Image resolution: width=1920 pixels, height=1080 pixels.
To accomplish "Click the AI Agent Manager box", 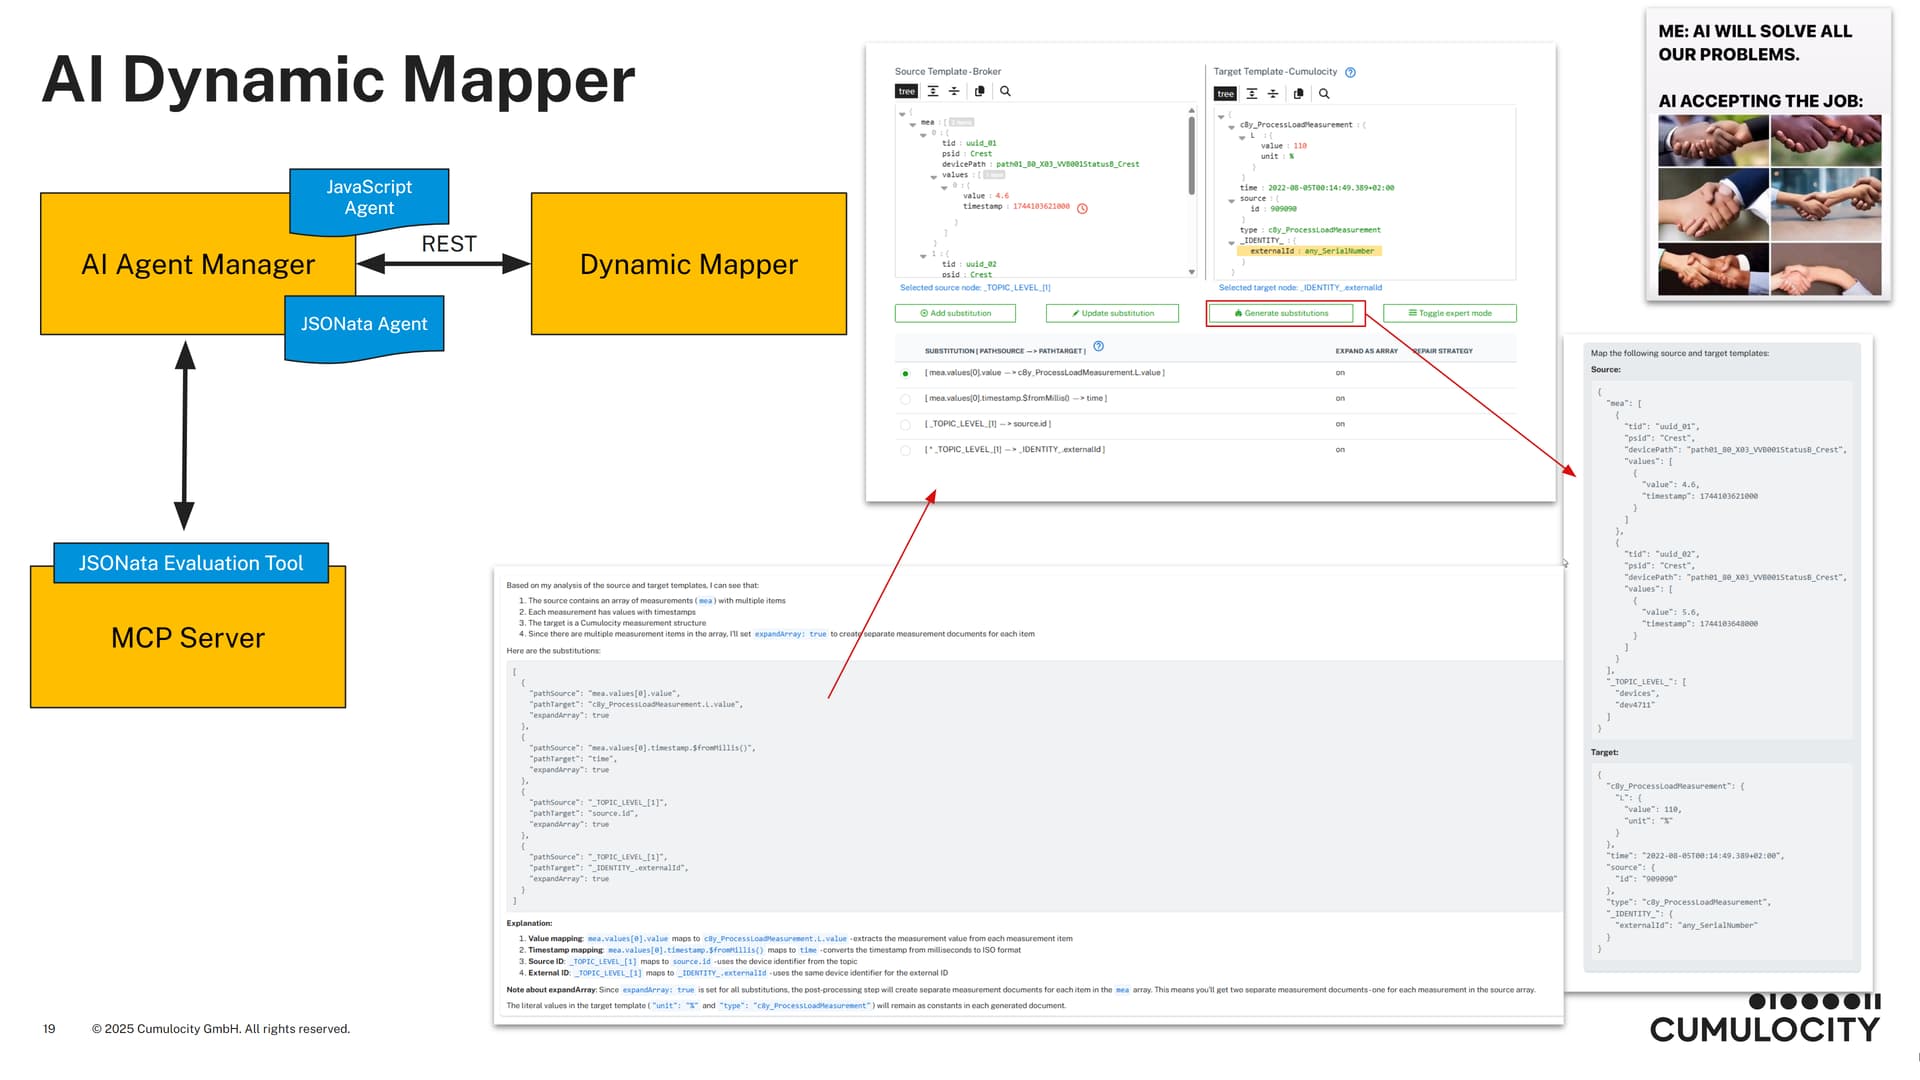I will (197, 265).
